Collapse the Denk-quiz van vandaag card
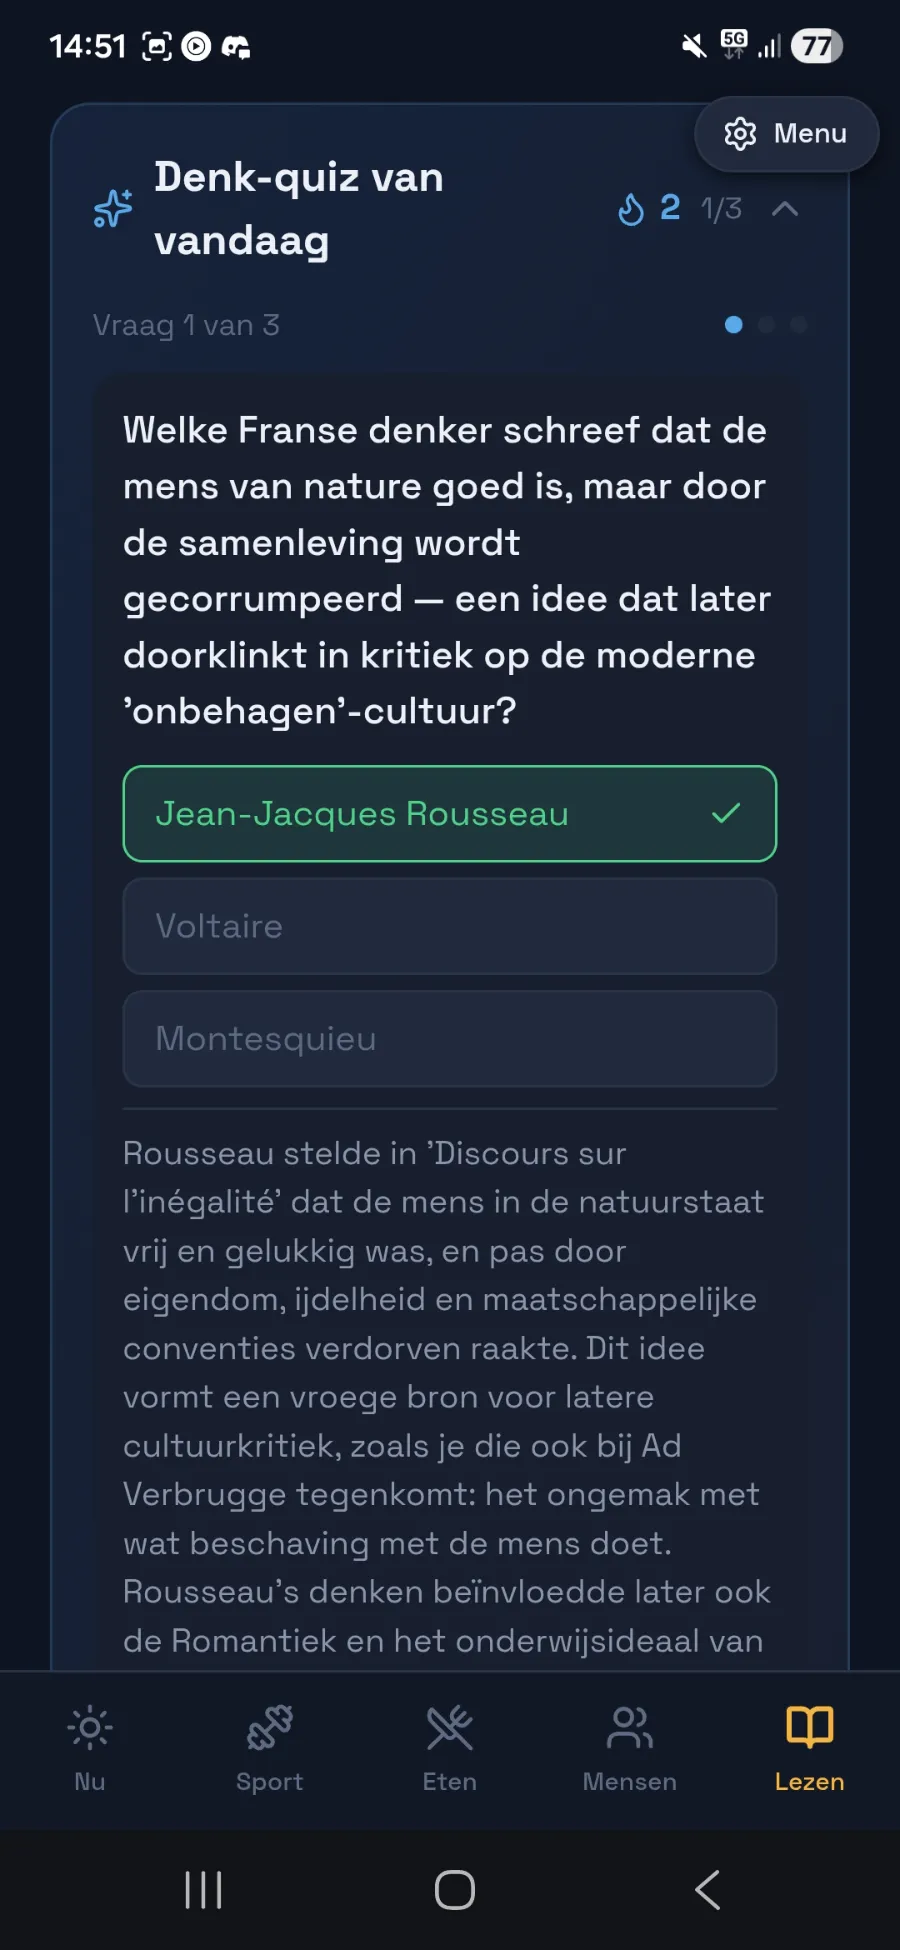Image resolution: width=900 pixels, height=1950 pixels. 785,208
